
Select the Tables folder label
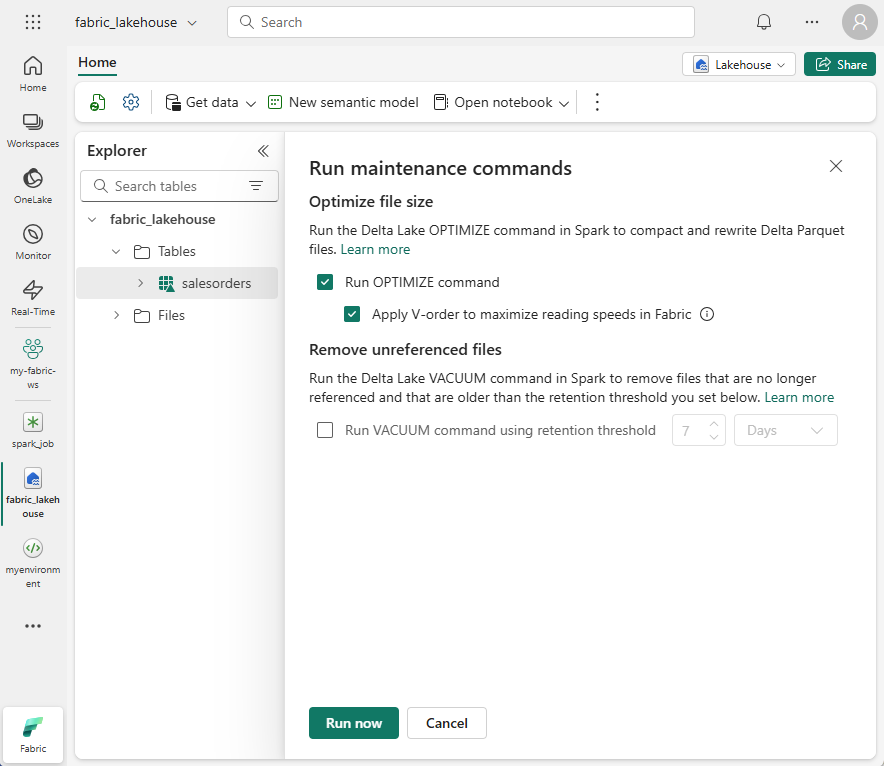tap(176, 251)
